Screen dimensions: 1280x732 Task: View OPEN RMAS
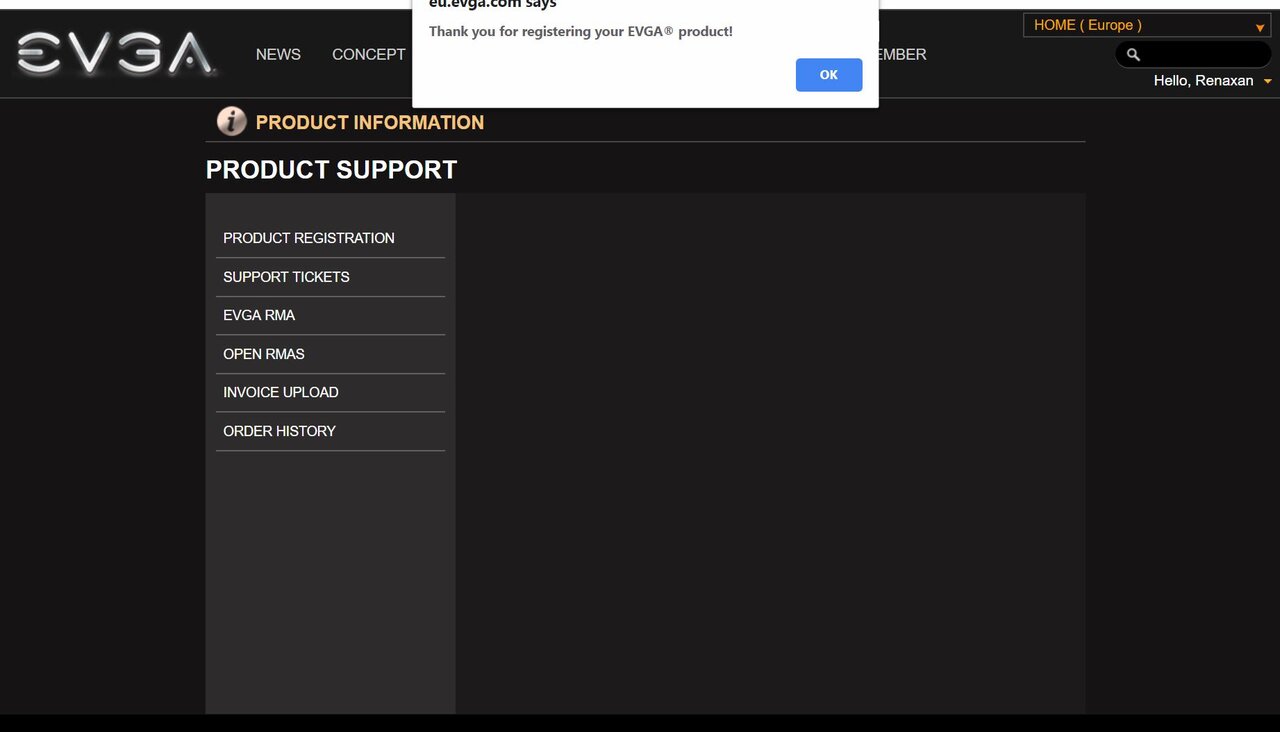pyautogui.click(x=330, y=354)
